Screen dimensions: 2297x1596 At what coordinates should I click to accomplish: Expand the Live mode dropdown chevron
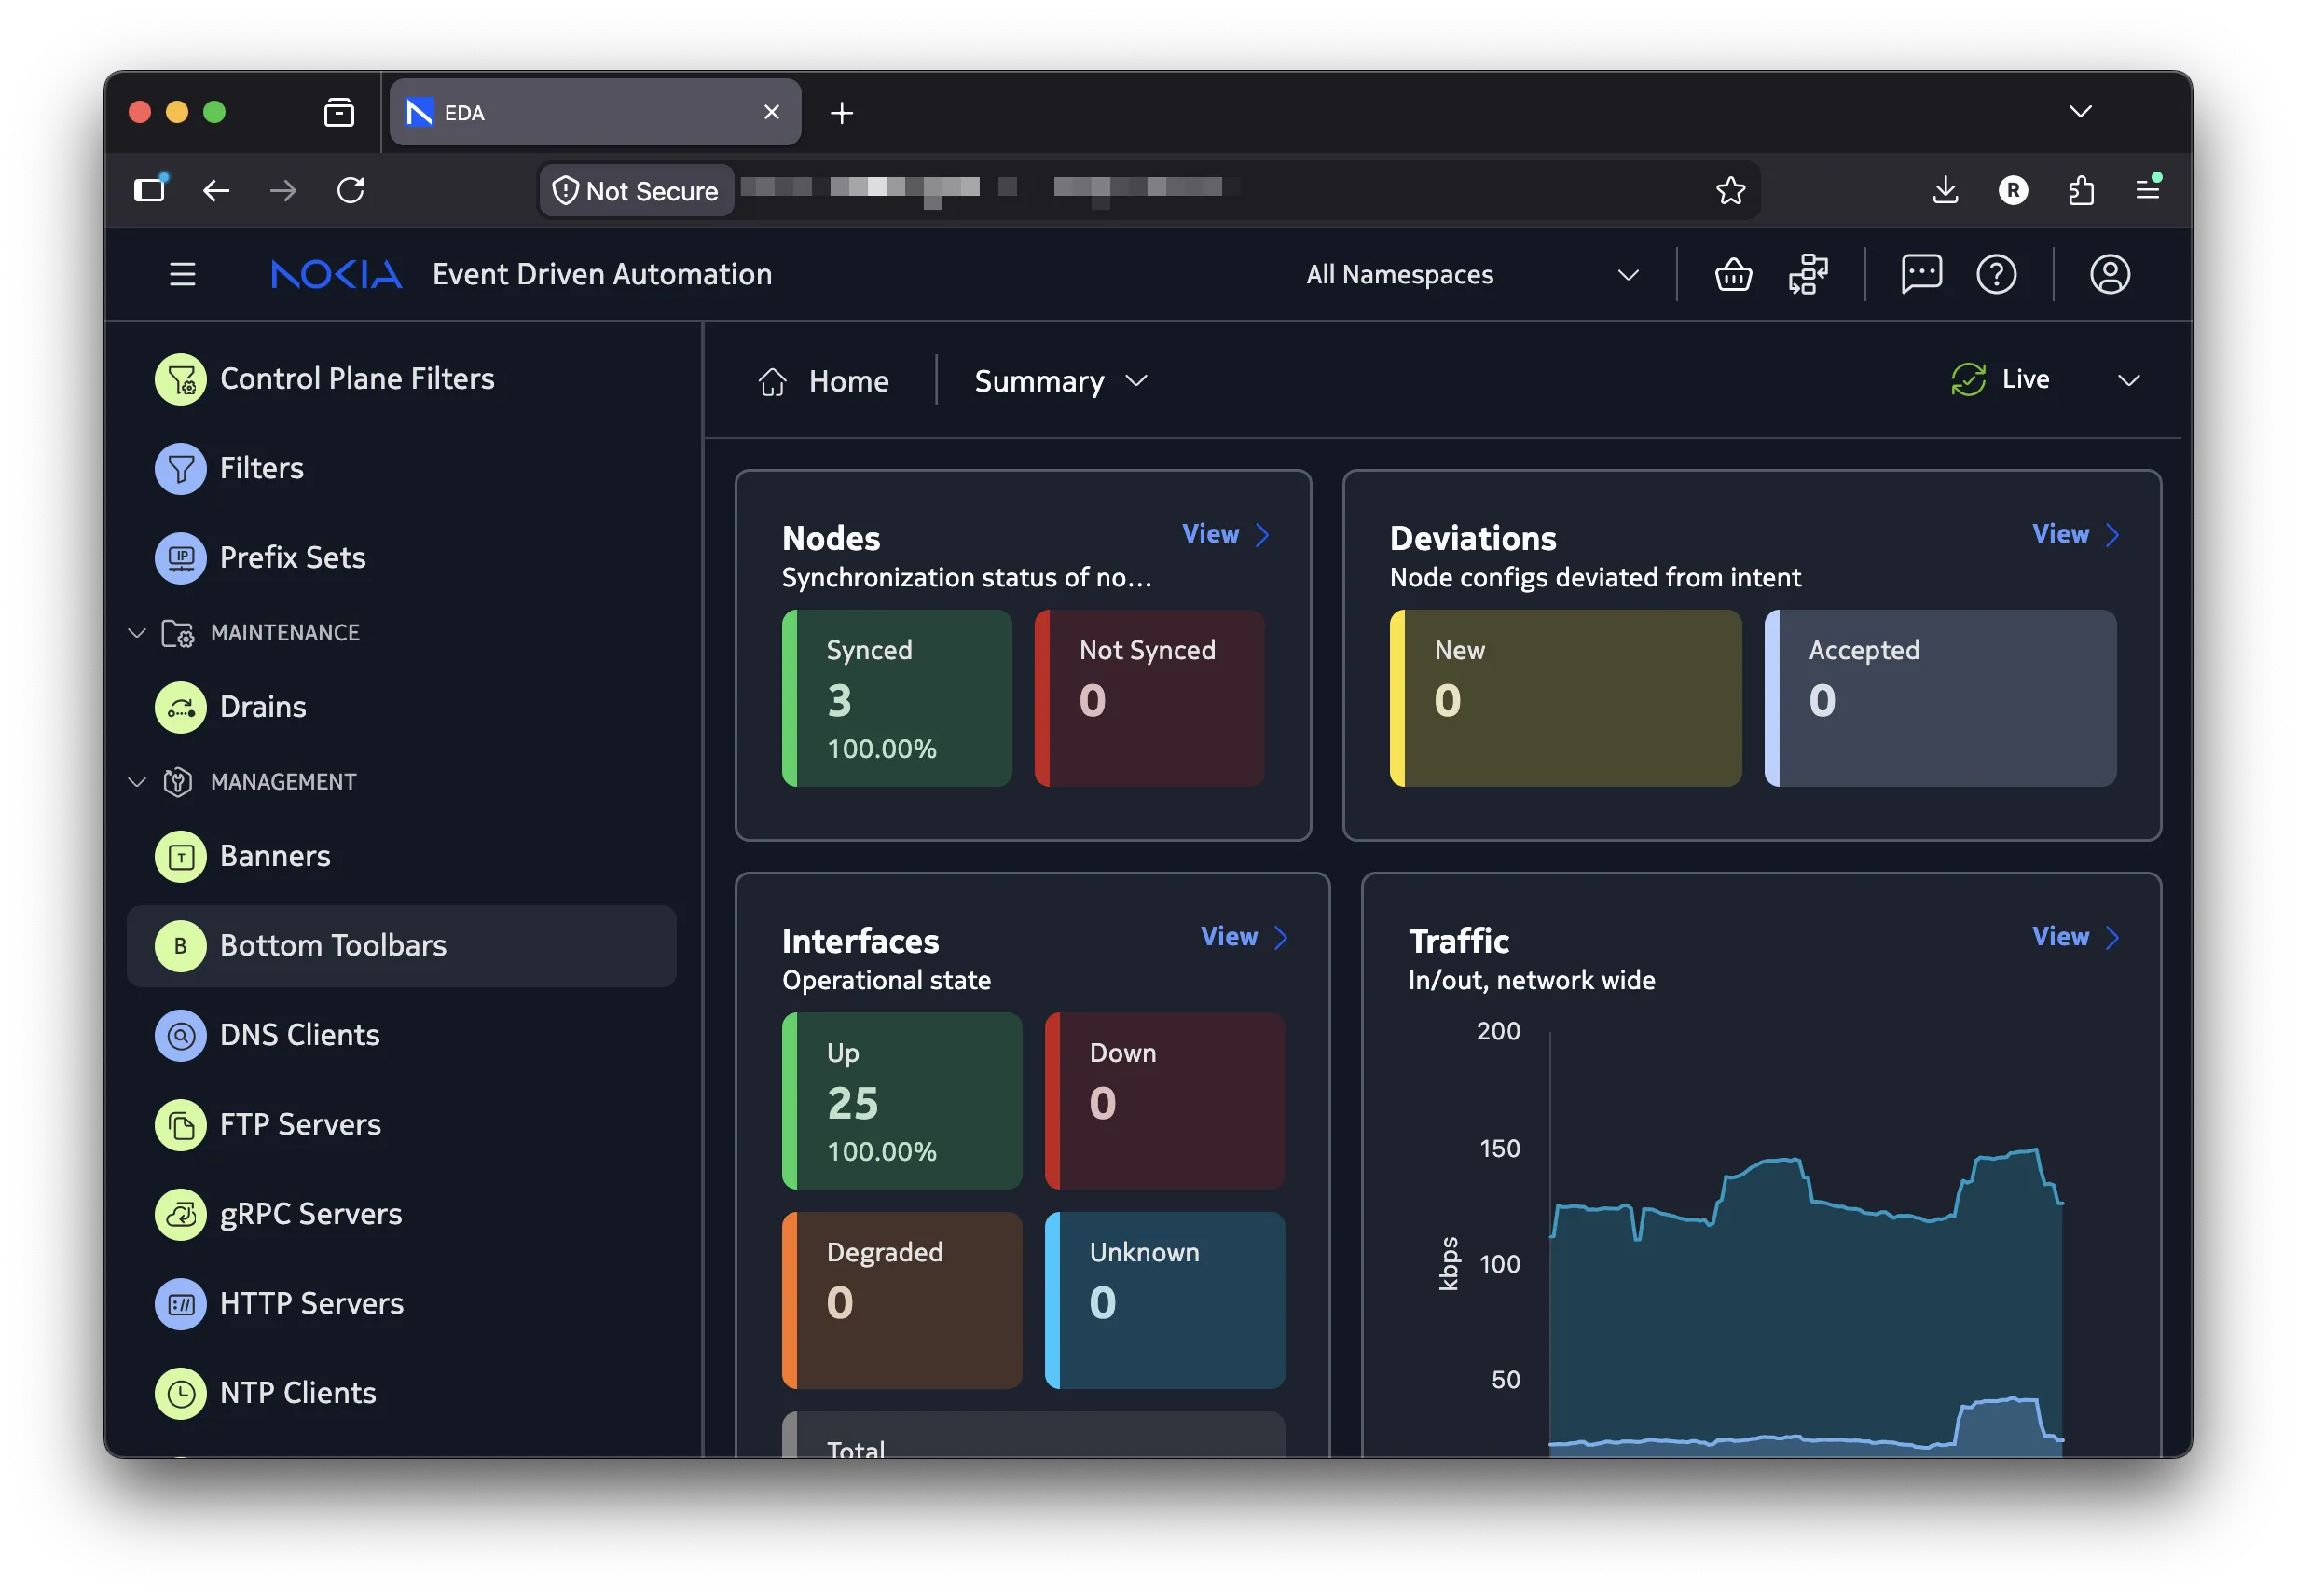click(2128, 380)
